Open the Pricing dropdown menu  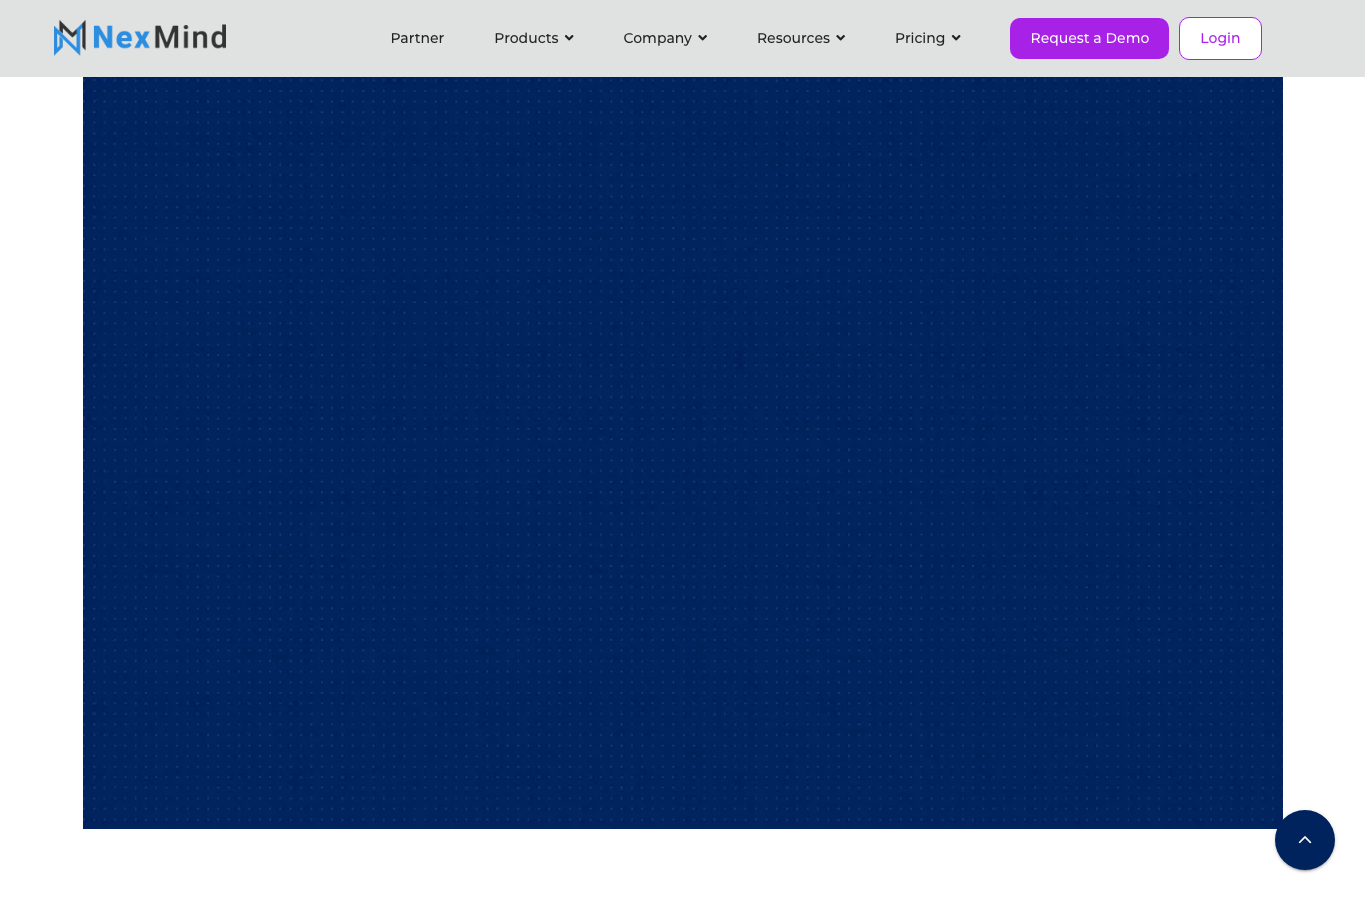click(928, 38)
